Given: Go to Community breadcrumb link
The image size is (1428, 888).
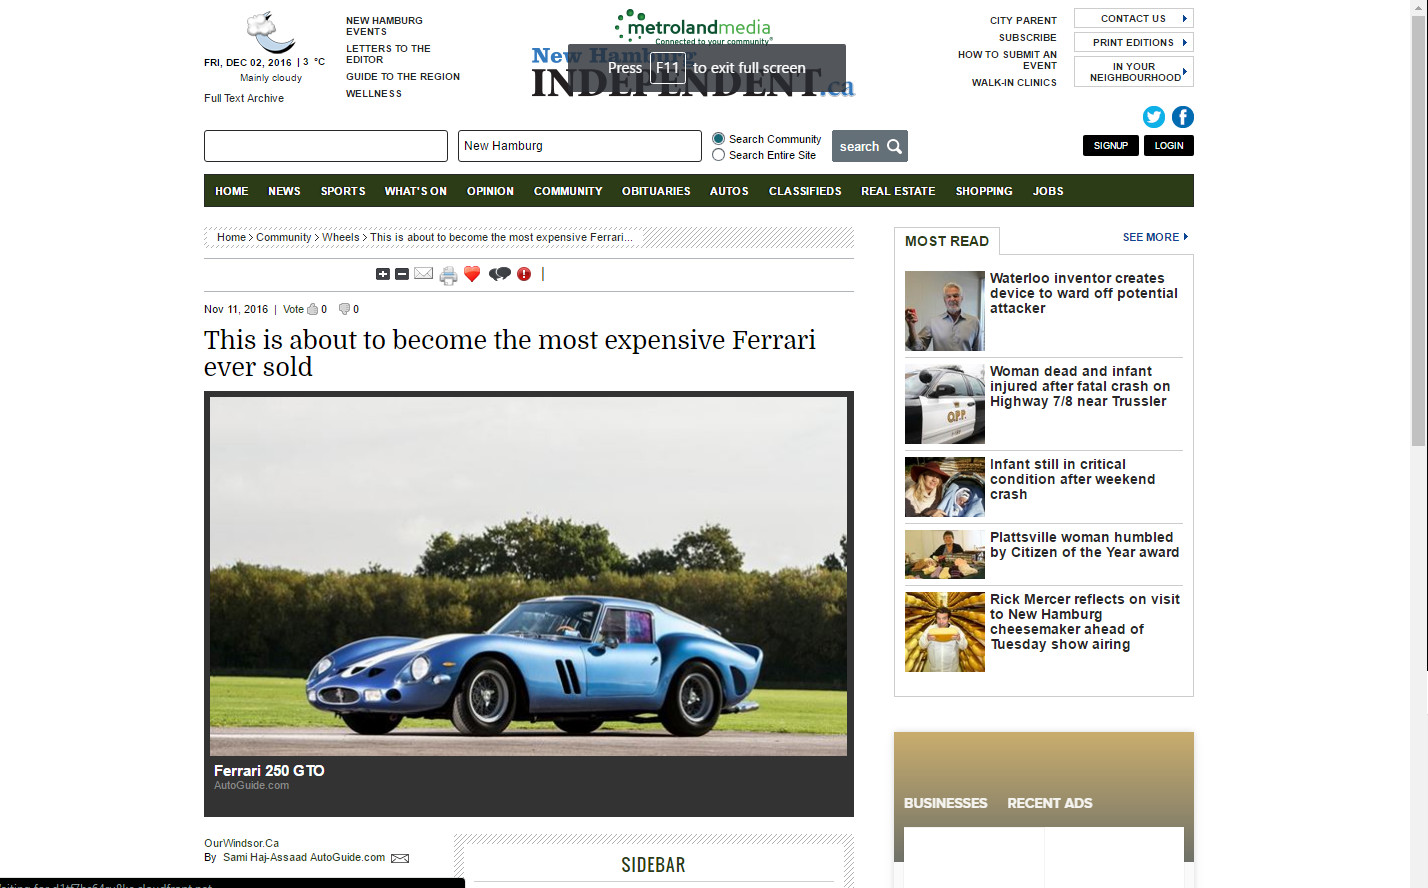Looking at the screenshot, I should coord(284,237).
